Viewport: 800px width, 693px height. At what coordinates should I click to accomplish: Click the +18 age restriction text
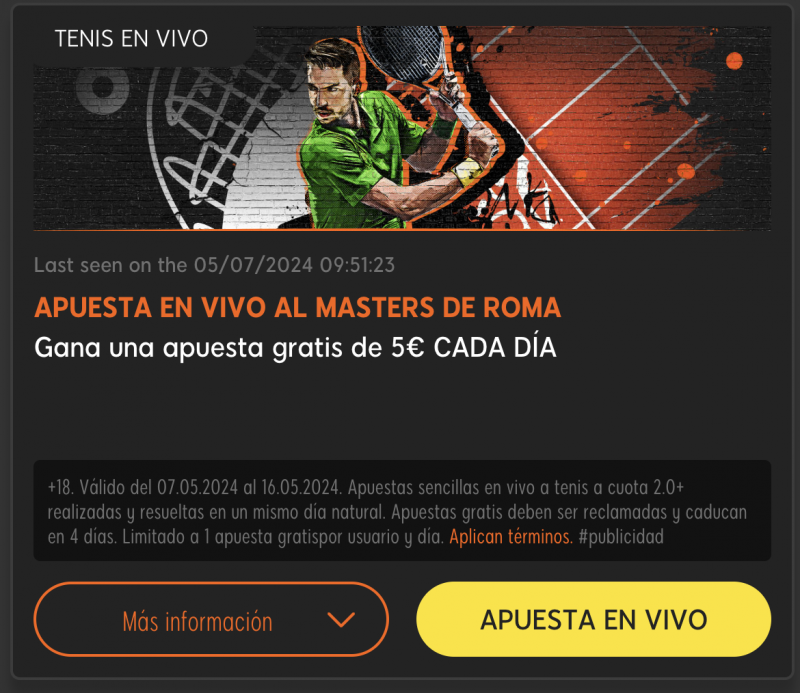[x=61, y=487]
